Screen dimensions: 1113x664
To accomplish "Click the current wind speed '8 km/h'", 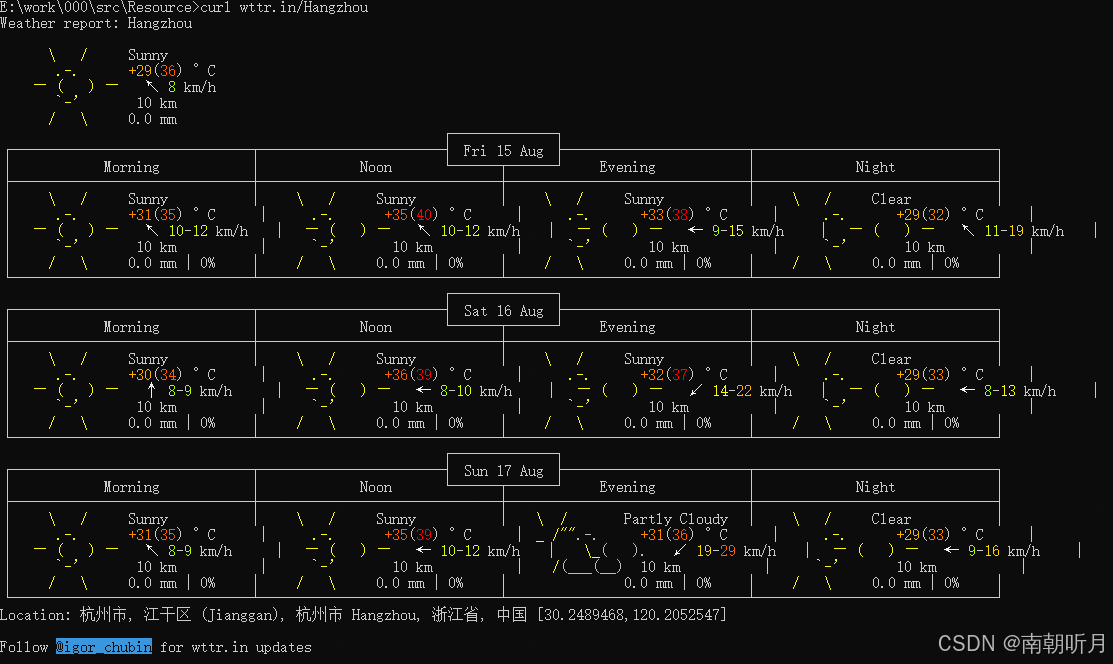I will click(x=192, y=87).
